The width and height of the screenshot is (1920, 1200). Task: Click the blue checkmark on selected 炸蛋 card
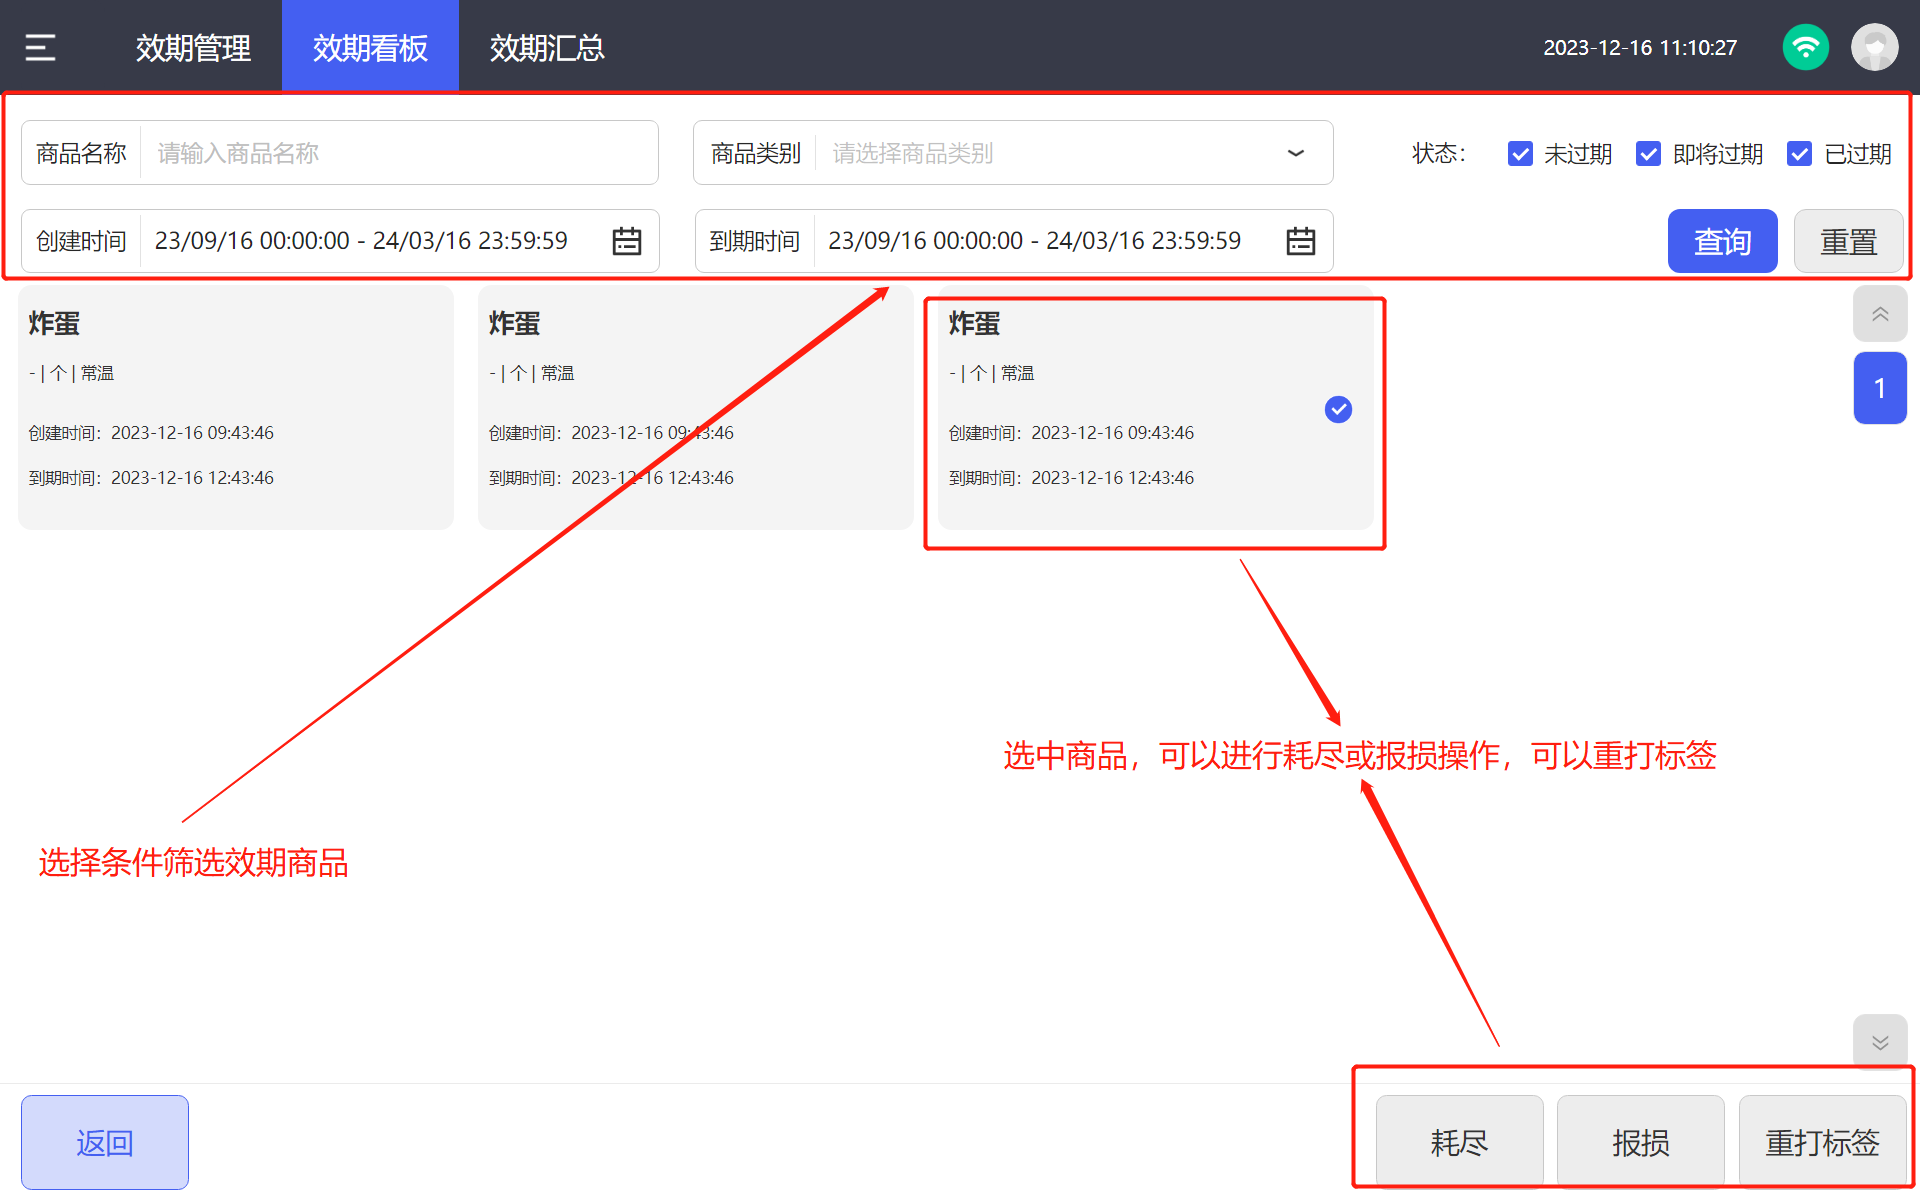coord(1338,409)
